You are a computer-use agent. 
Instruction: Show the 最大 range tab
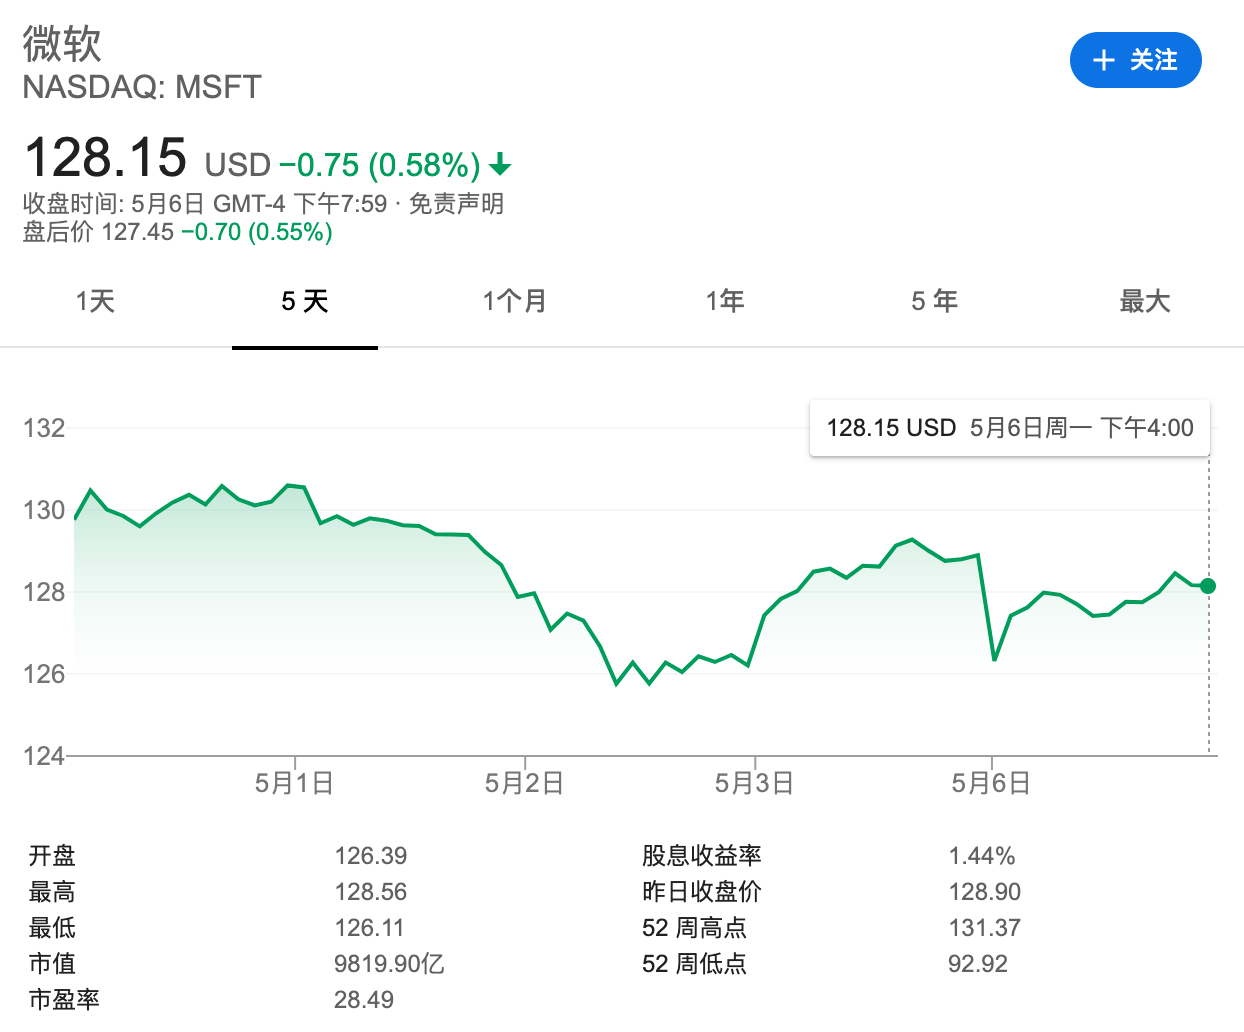point(1145,301)
